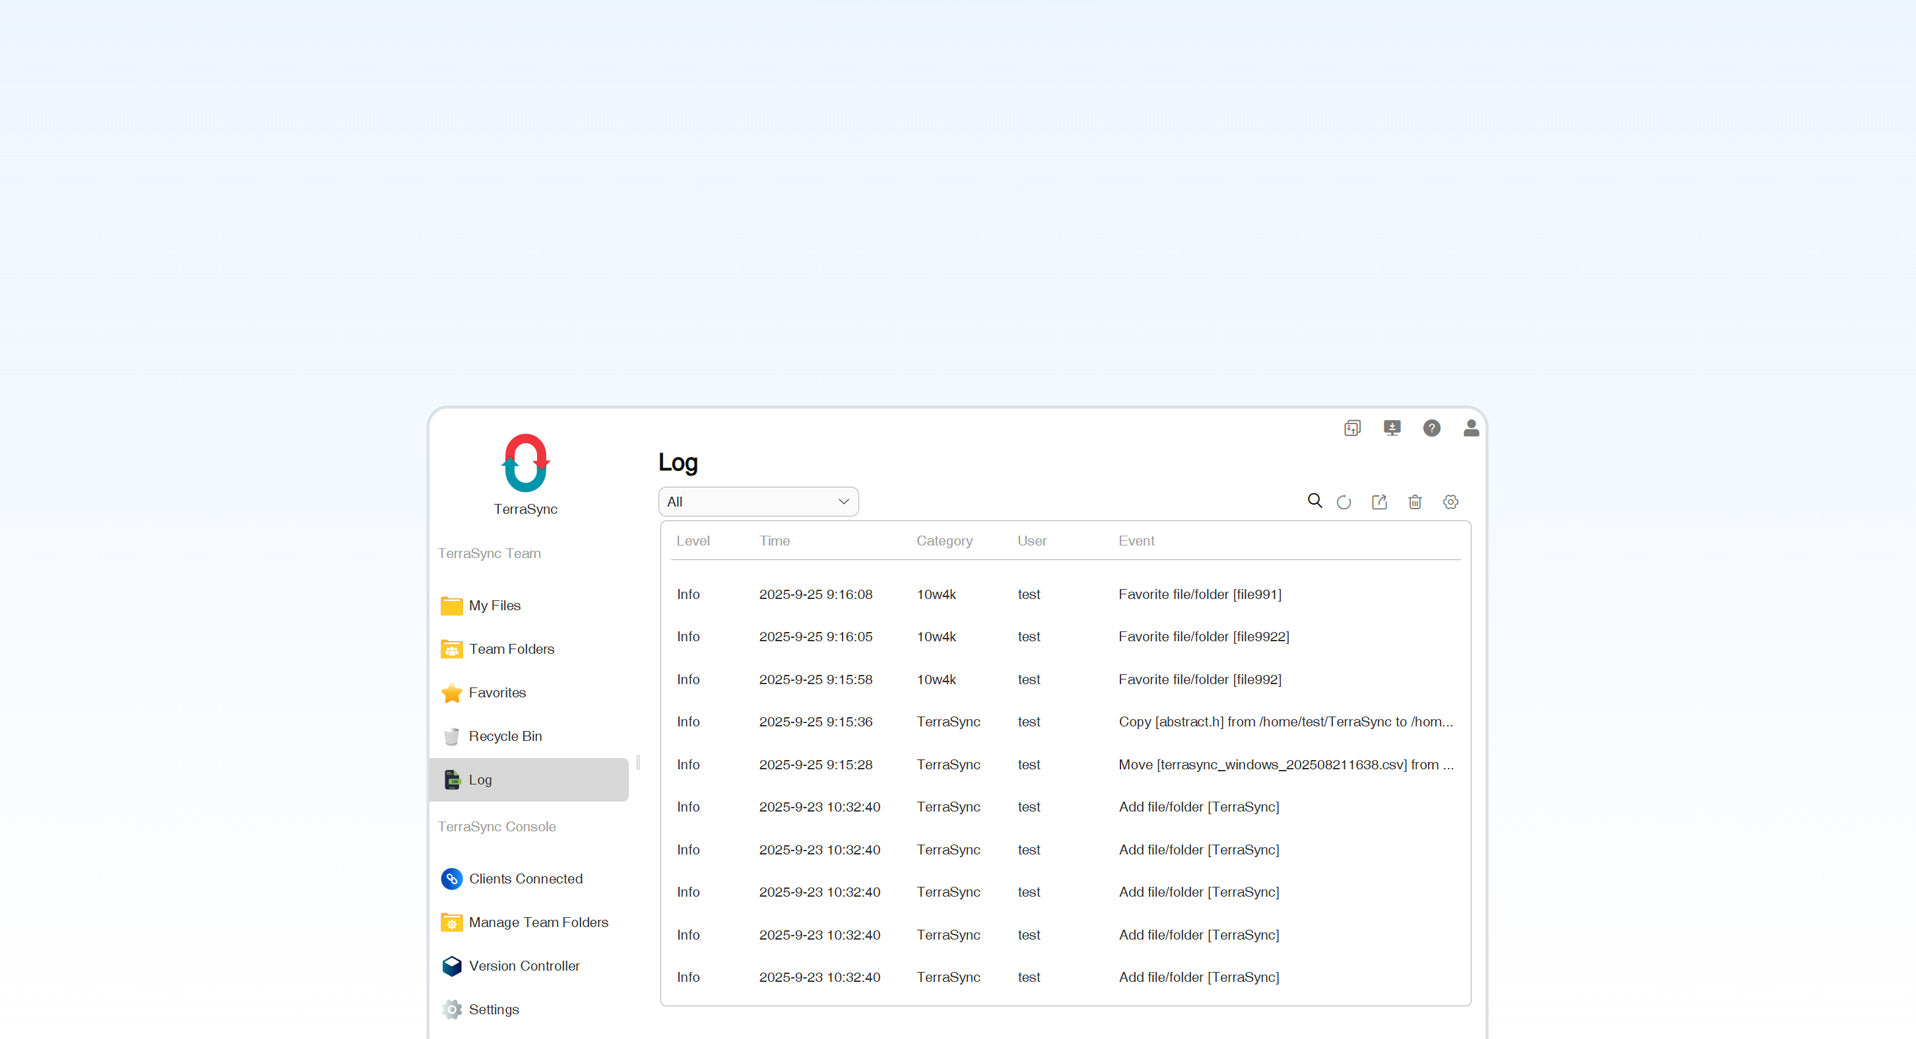Click the TerraSync logo
The width and height of the screenshot is (1916, 1039).
pyautogui.click(x=525, y=464)
